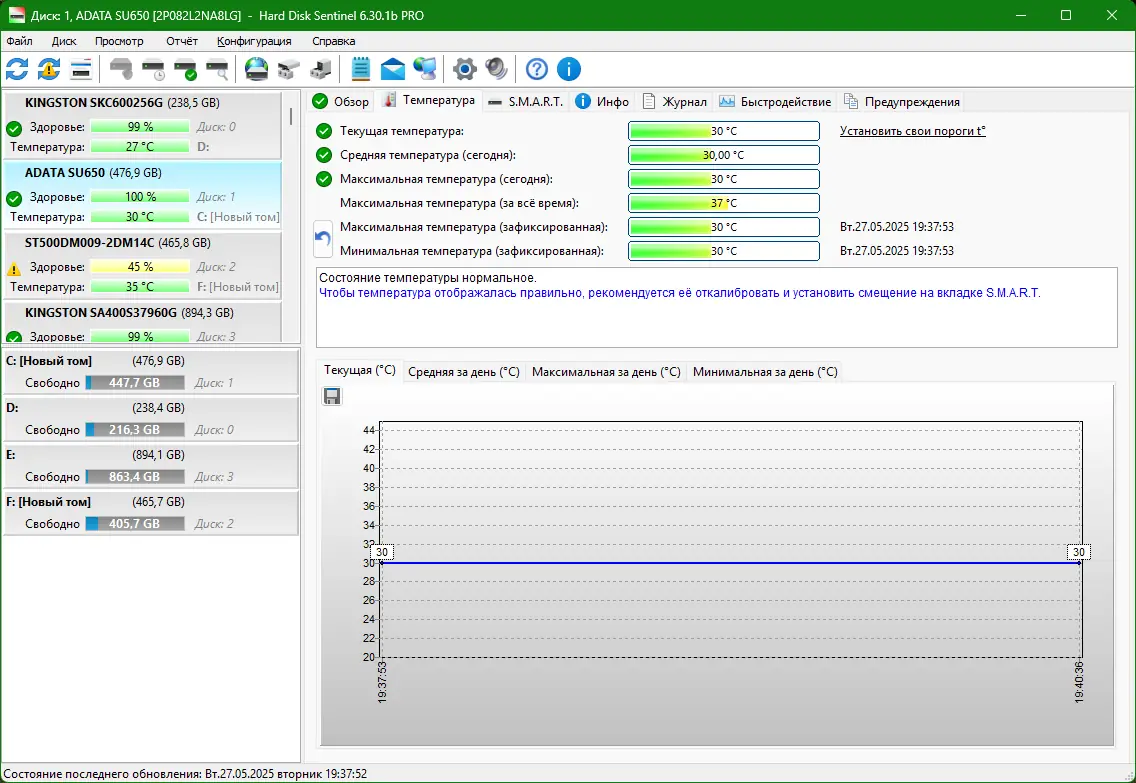Click the blue info icon in toolbar
1136x783 pixels.
[569, 69]
